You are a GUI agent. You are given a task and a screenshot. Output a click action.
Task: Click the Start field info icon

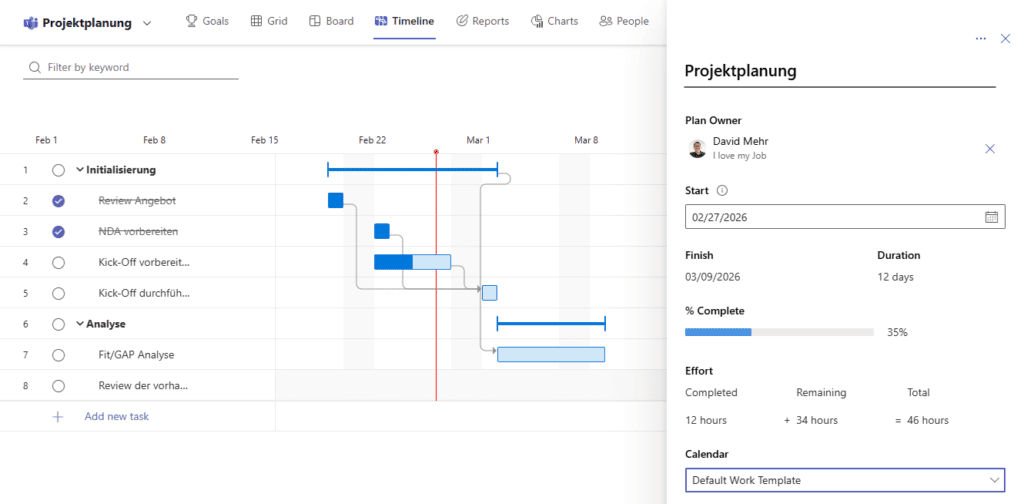[x=722, y=191]
